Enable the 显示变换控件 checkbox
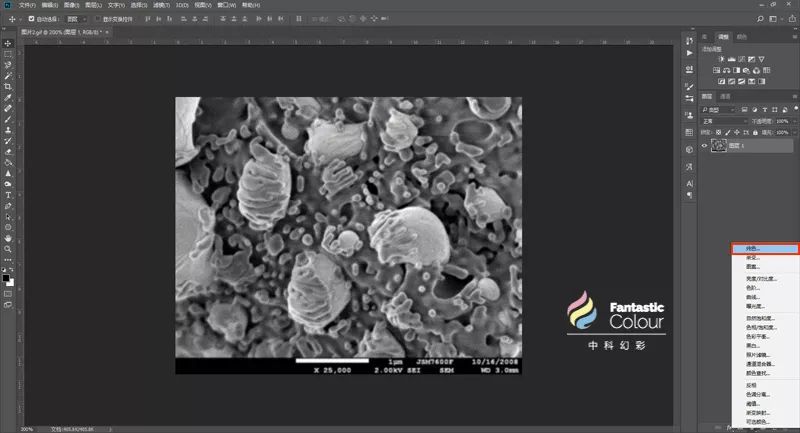 coord(96,19)
